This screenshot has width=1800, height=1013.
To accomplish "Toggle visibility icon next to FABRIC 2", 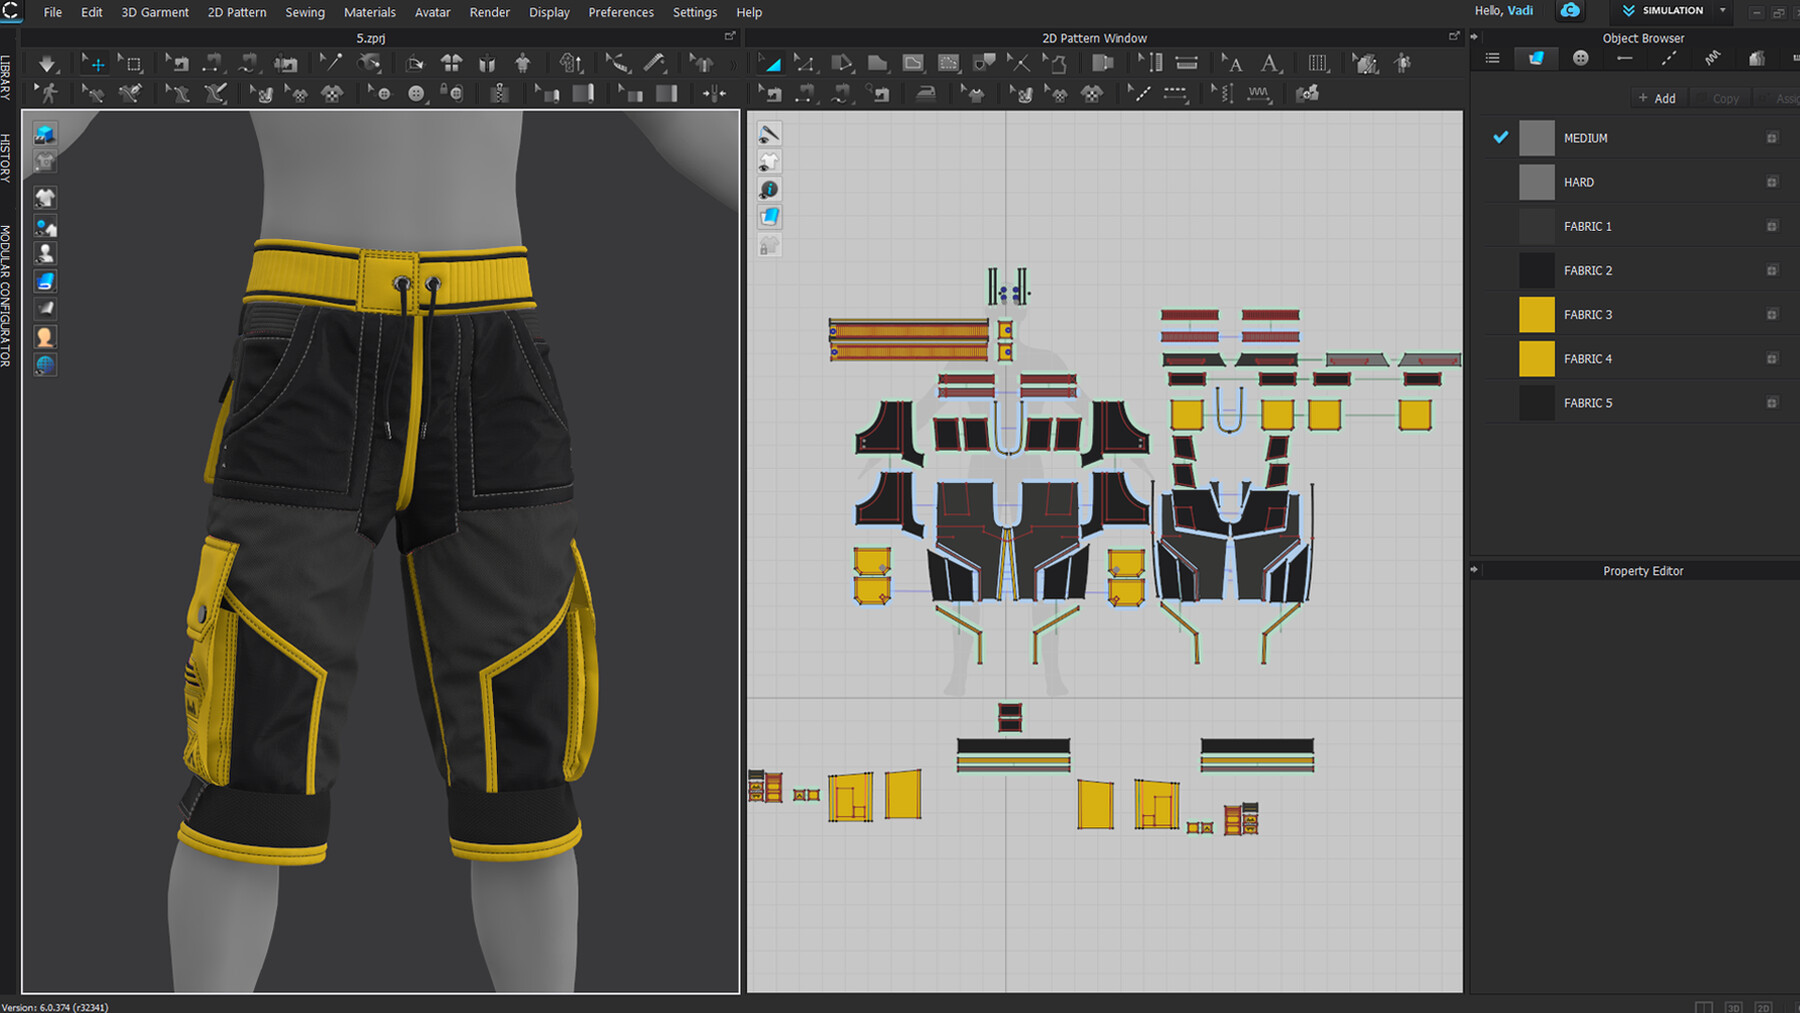I will click(x=1772, y=270).
